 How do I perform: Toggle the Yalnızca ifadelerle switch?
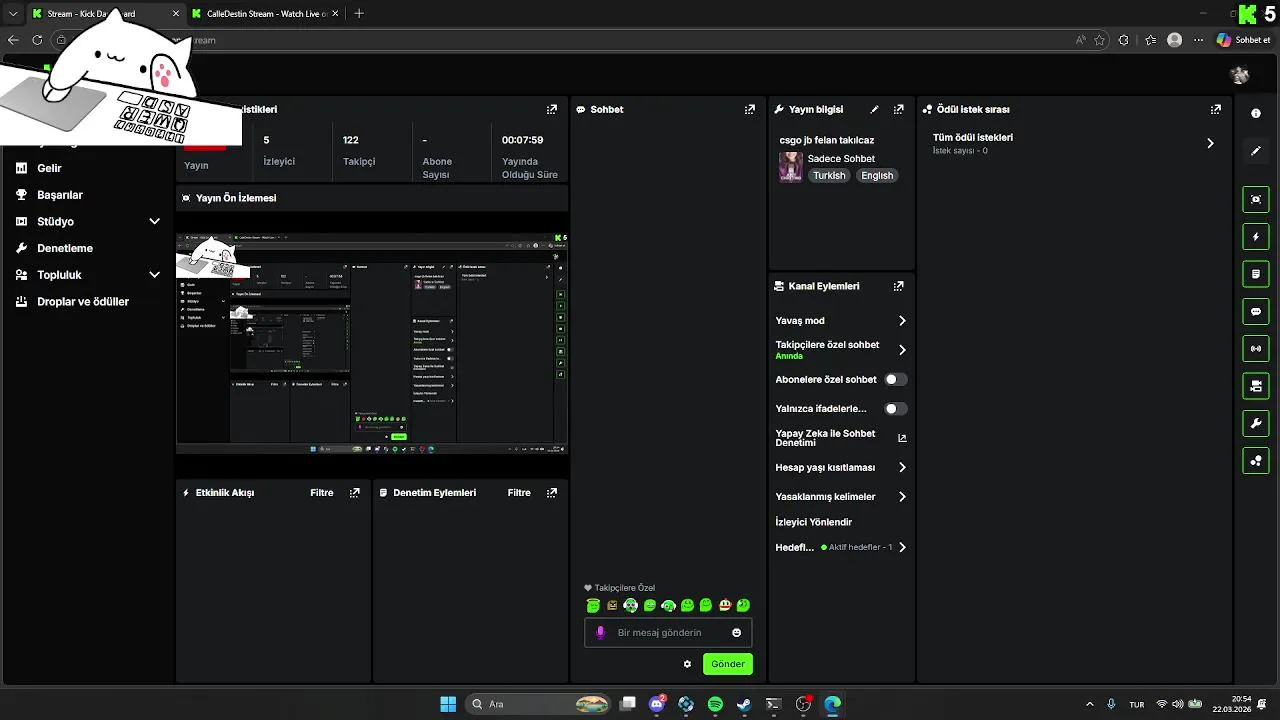896,408
